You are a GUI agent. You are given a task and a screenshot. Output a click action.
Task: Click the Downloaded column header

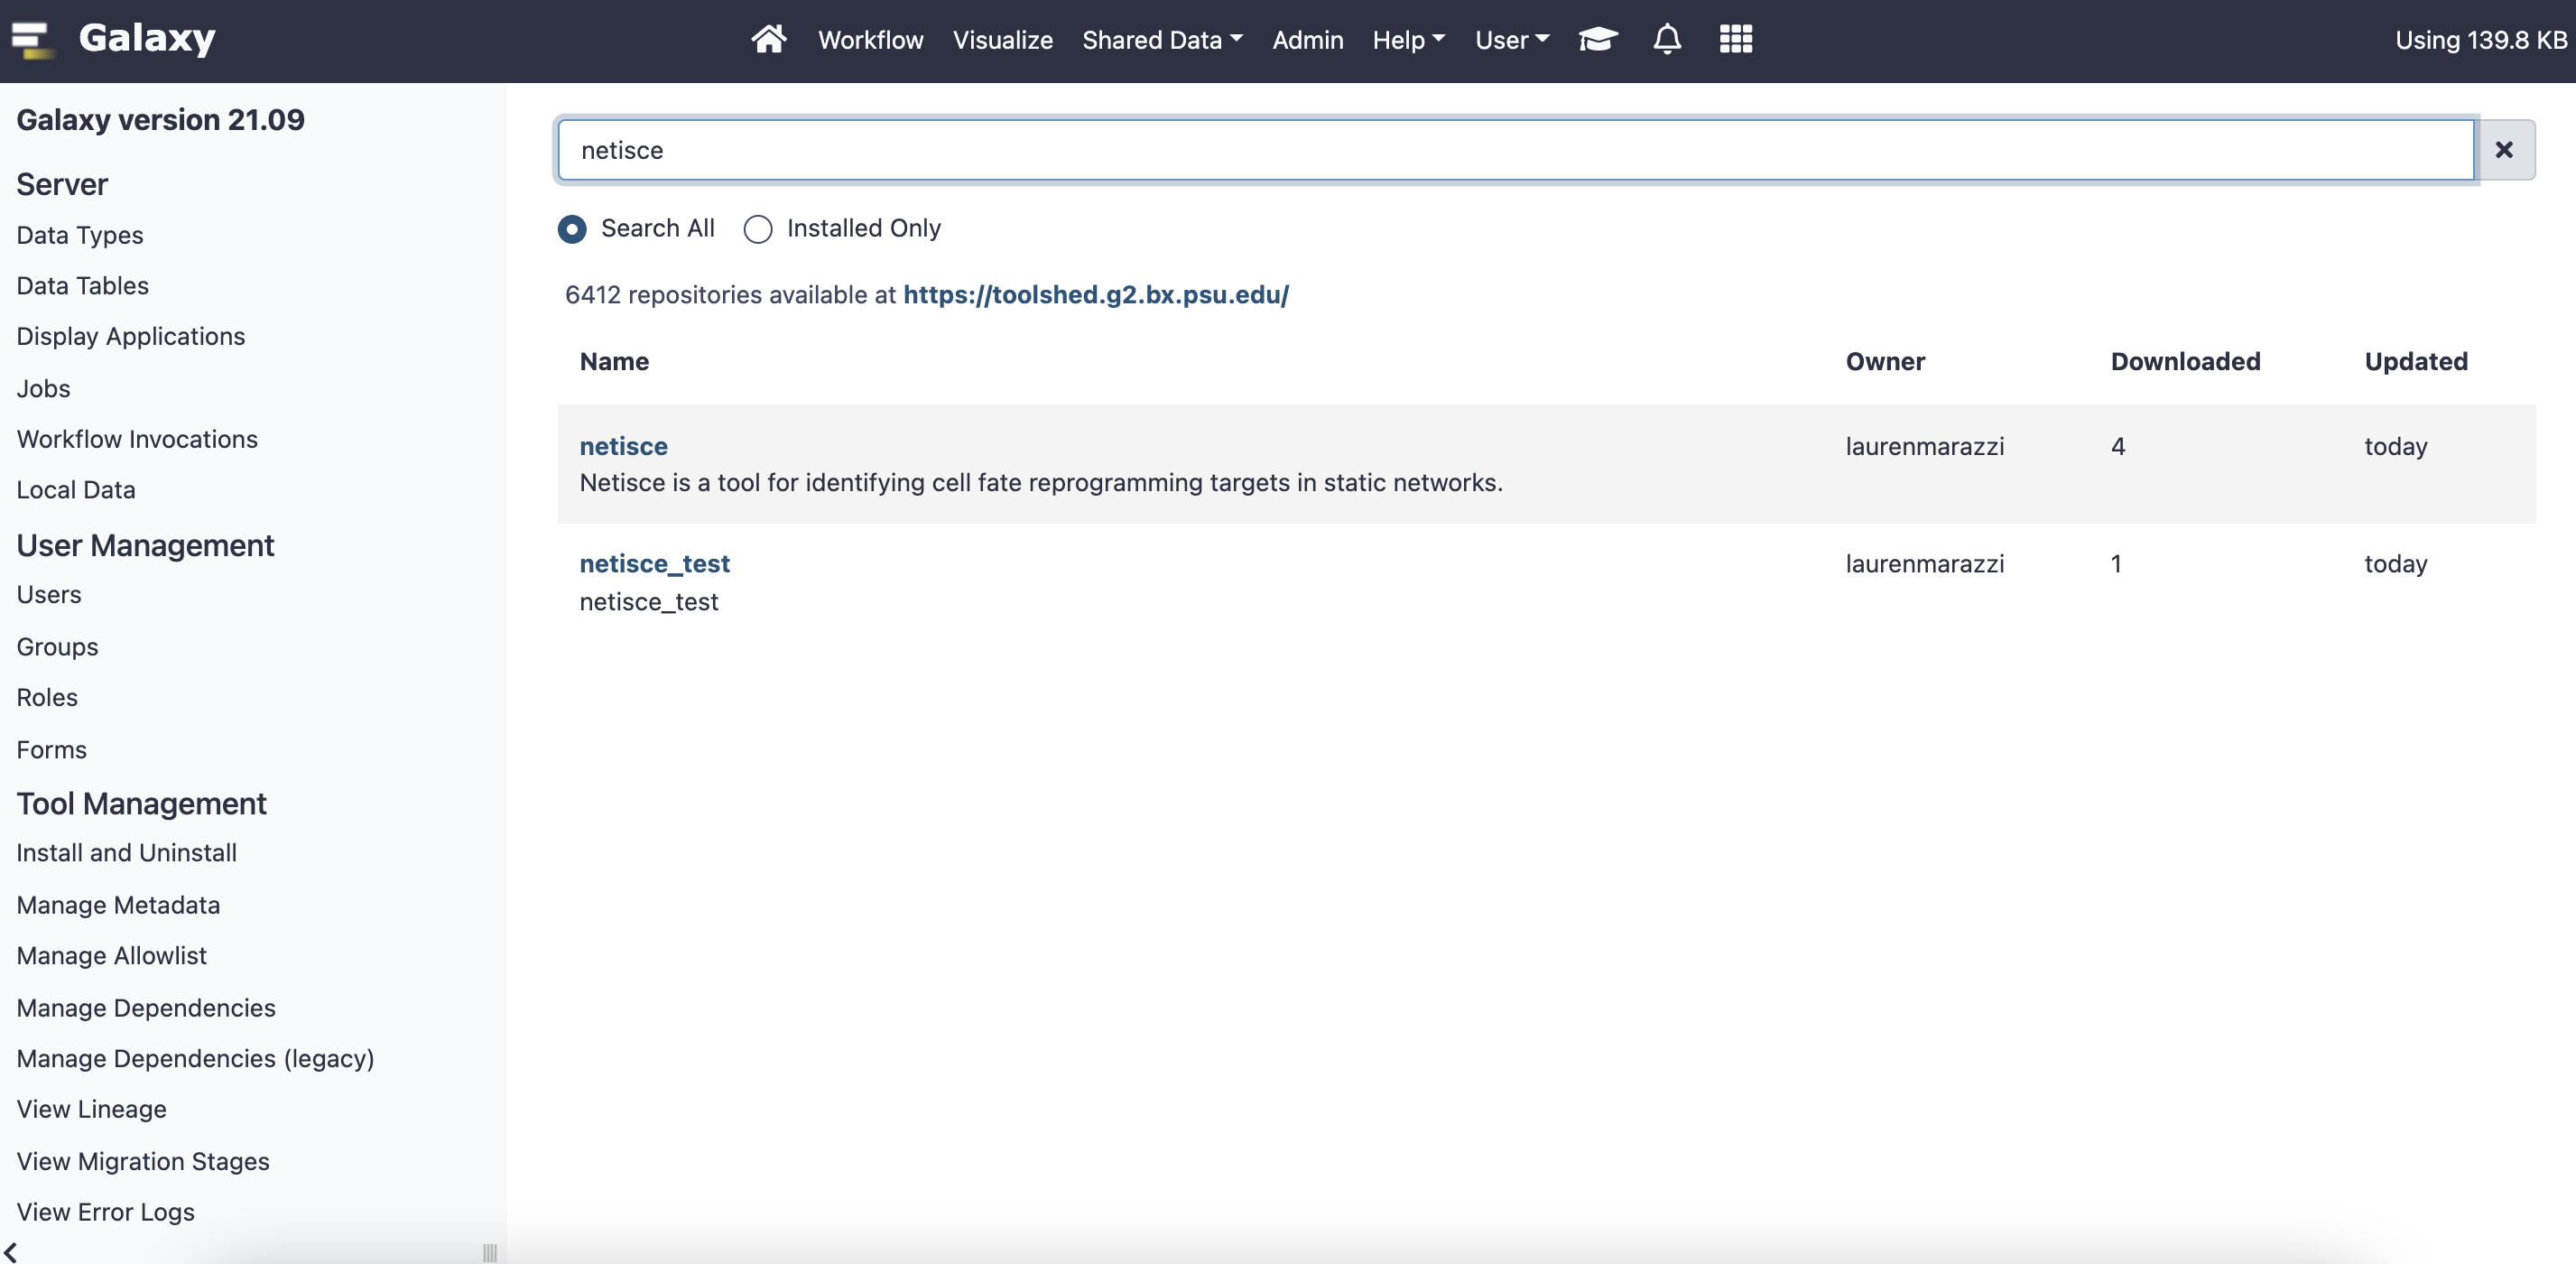pos(2185,362)
